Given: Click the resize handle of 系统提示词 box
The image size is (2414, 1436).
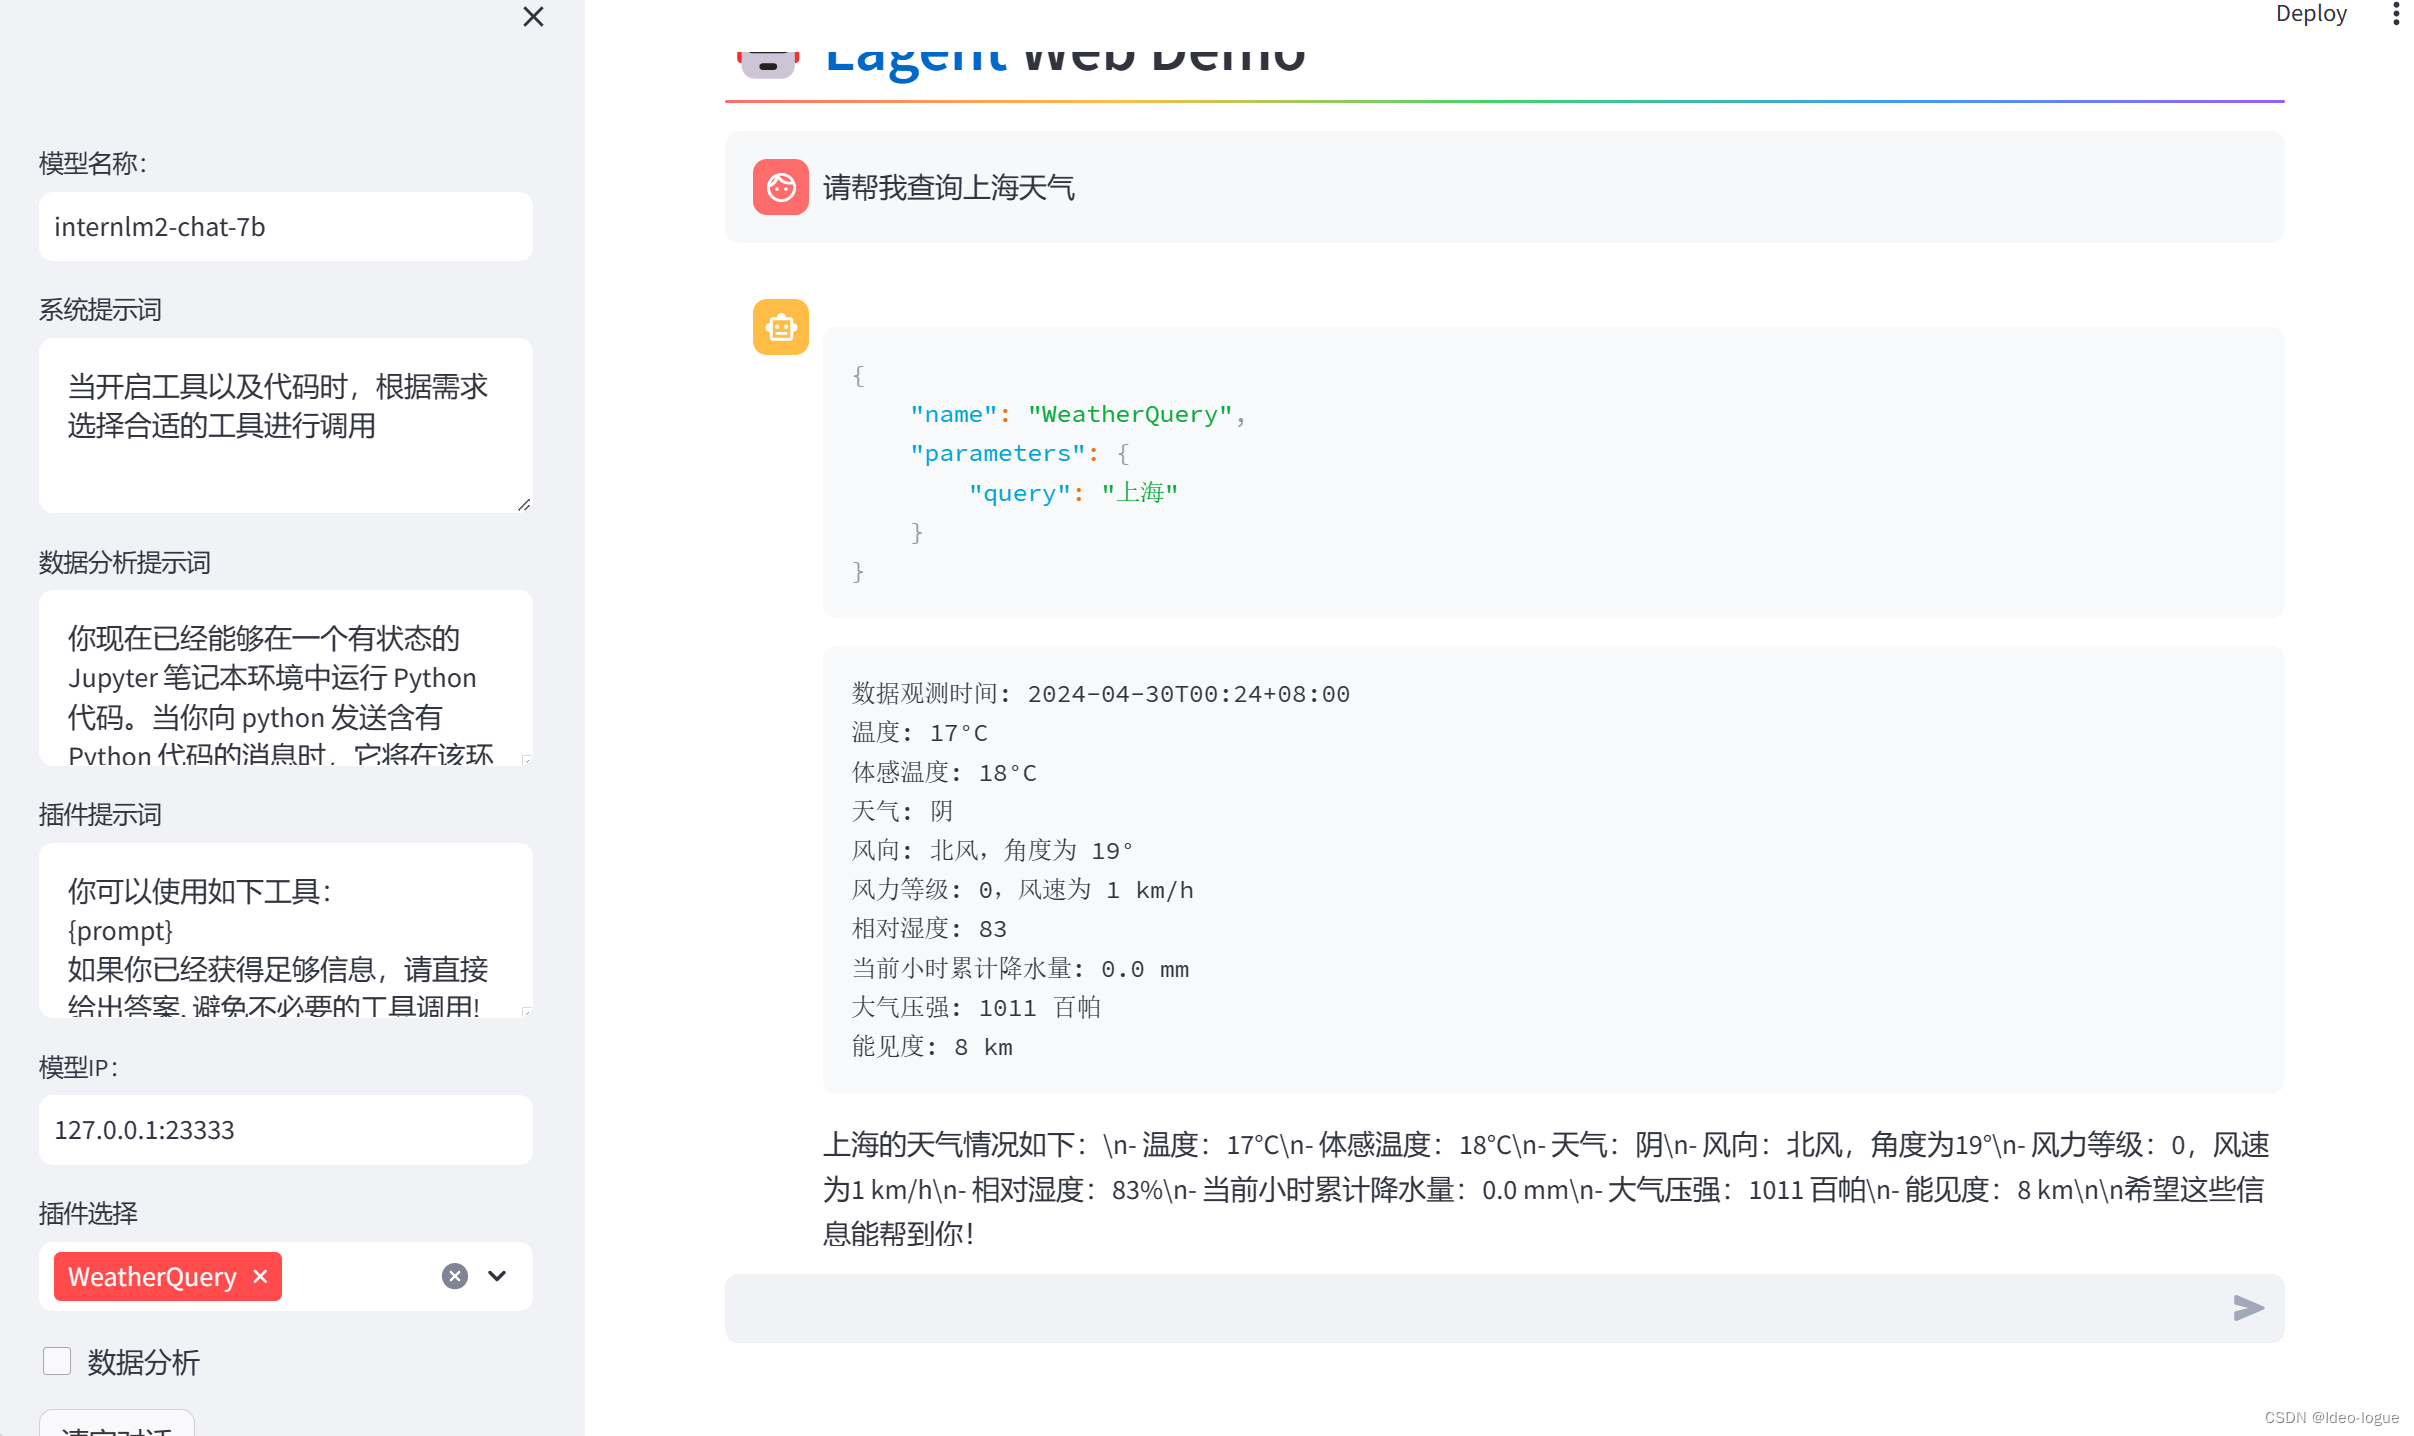Looking at the screenshot, I should click(x=524, y=505).
